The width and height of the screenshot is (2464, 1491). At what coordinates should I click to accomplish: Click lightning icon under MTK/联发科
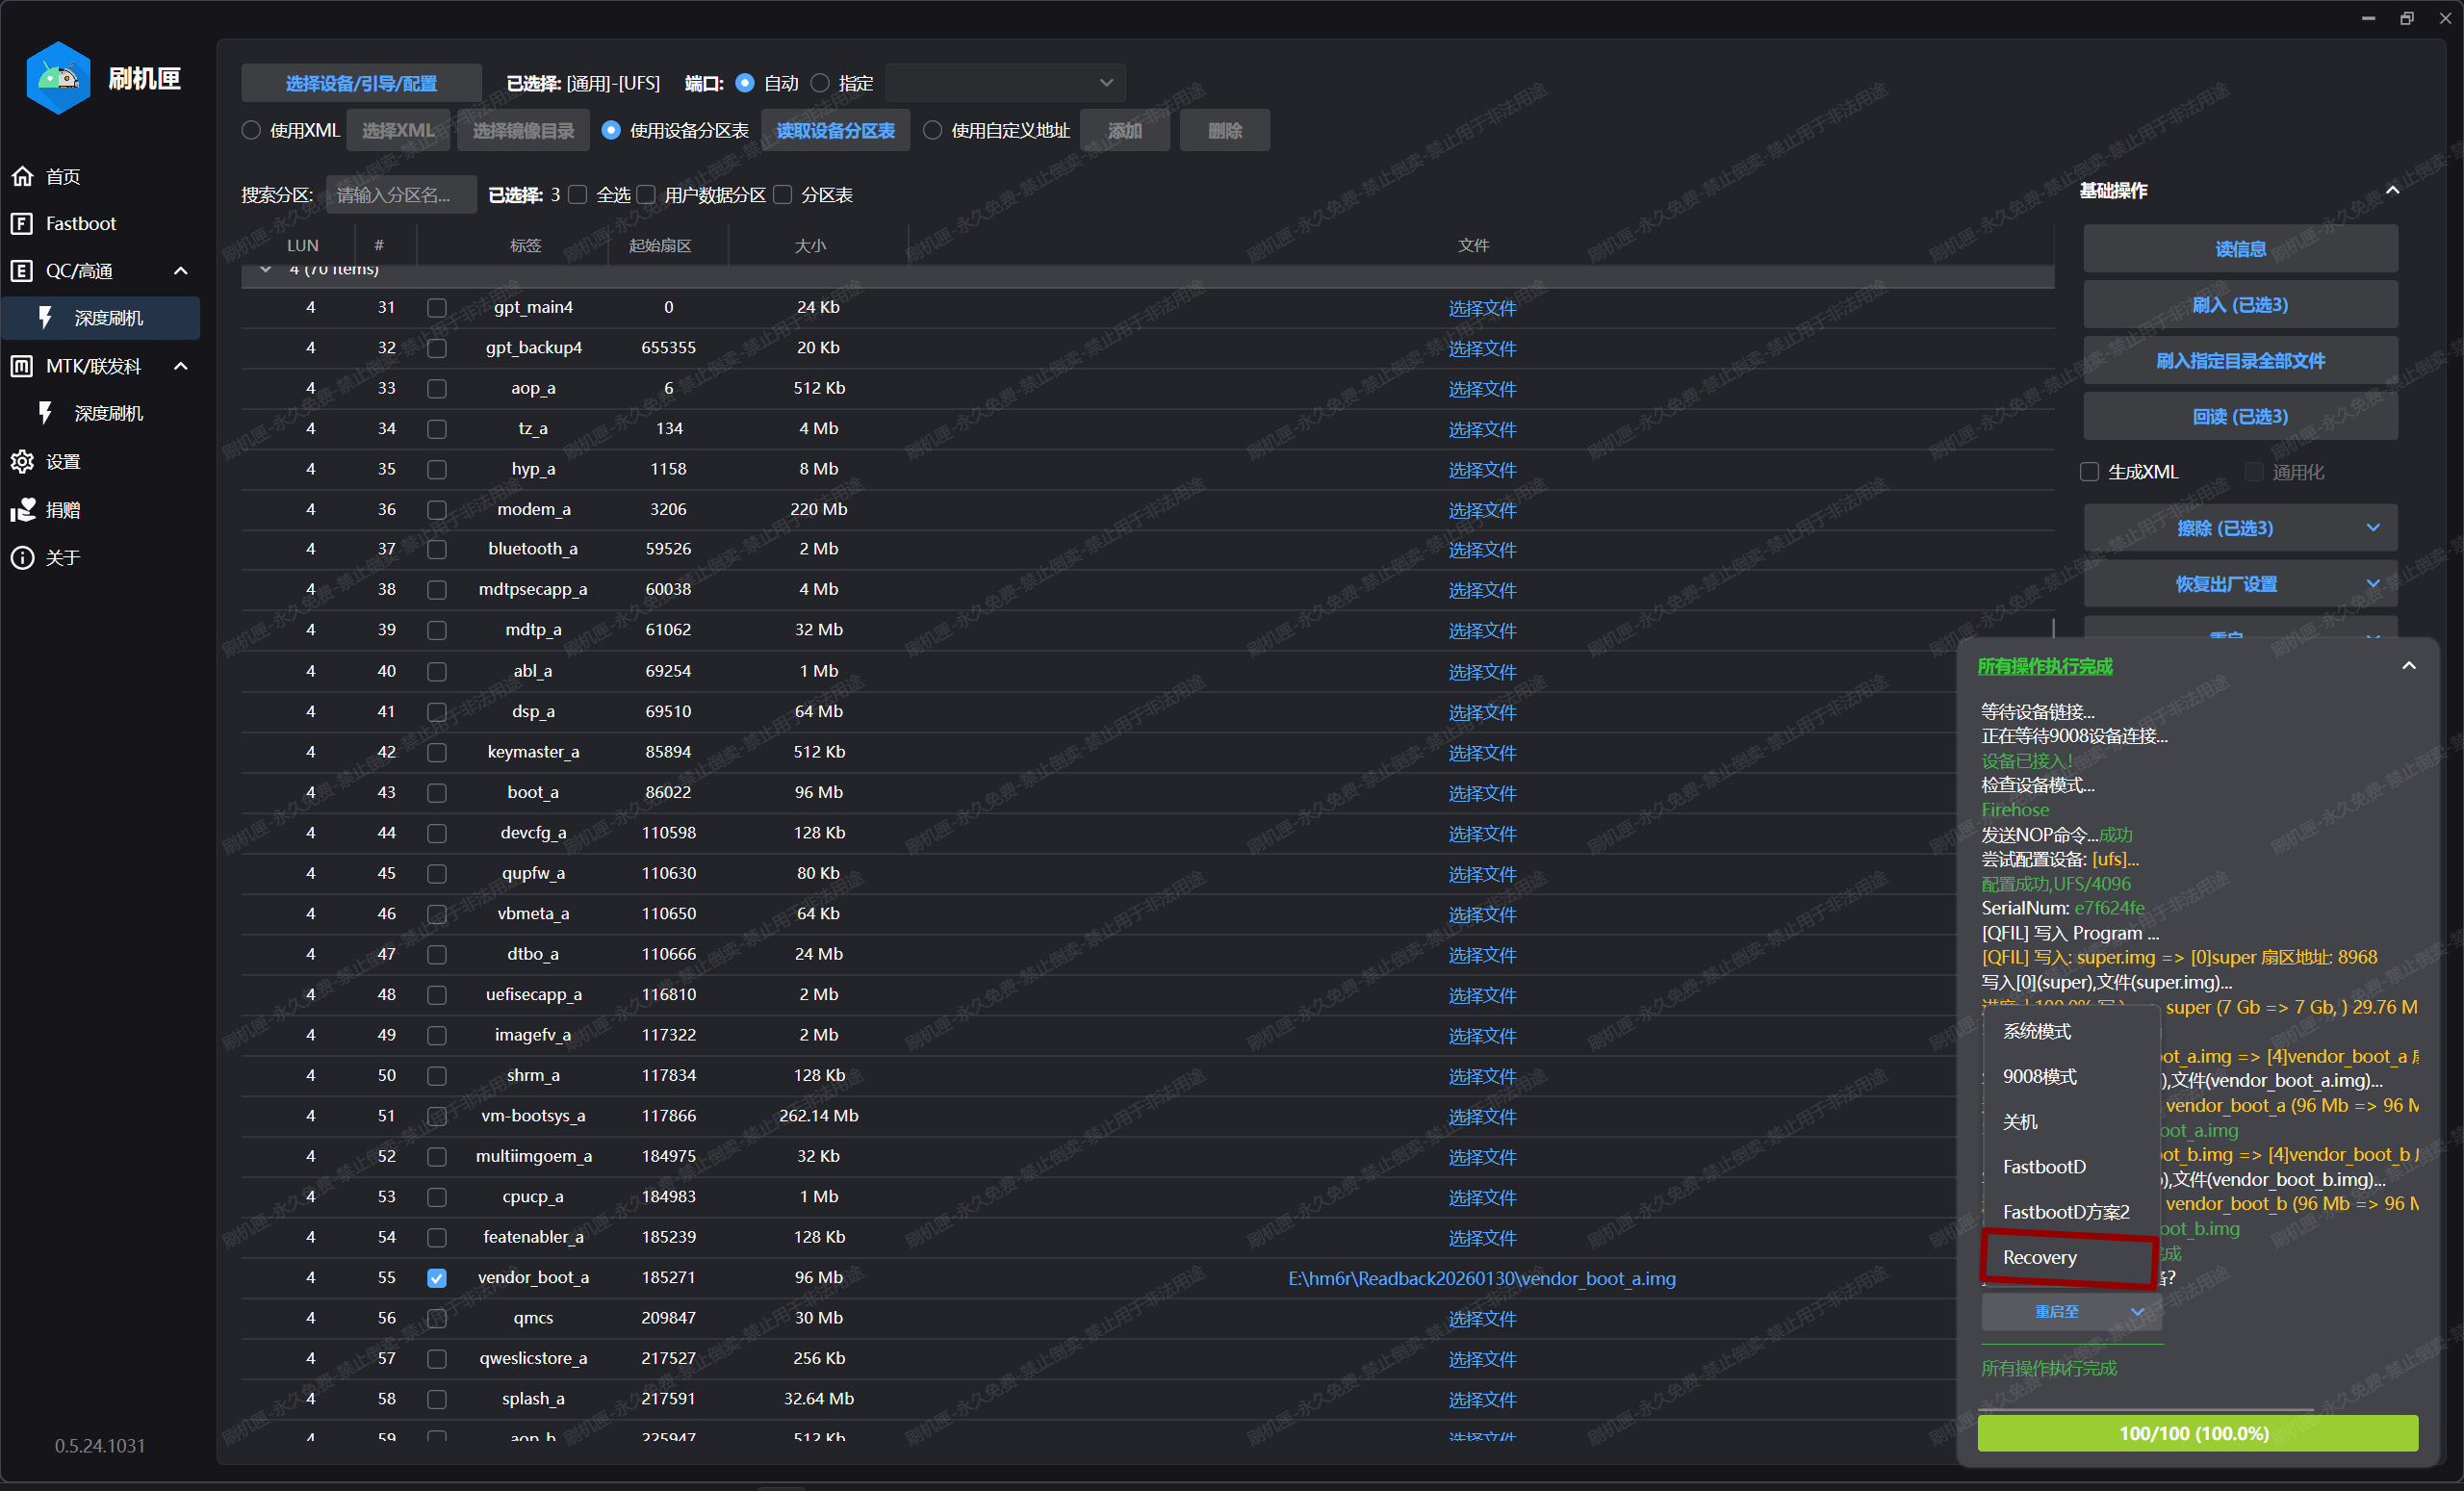[x=46, y=413]
